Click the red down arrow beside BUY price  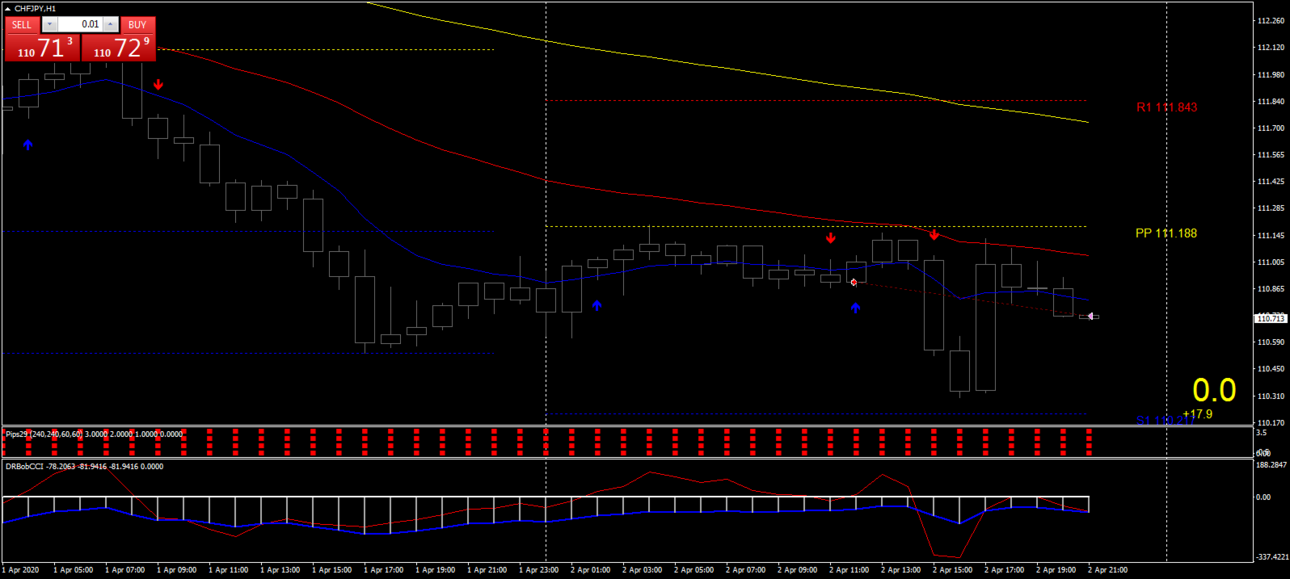tap(158, 86)
